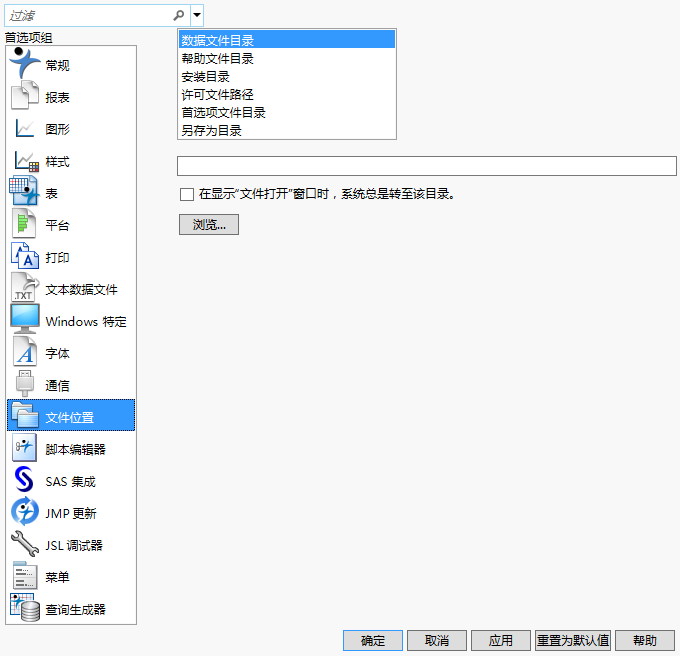Click the 脚本编辑器 label text
The image size is (680, 656).
(x=75, y=449)
